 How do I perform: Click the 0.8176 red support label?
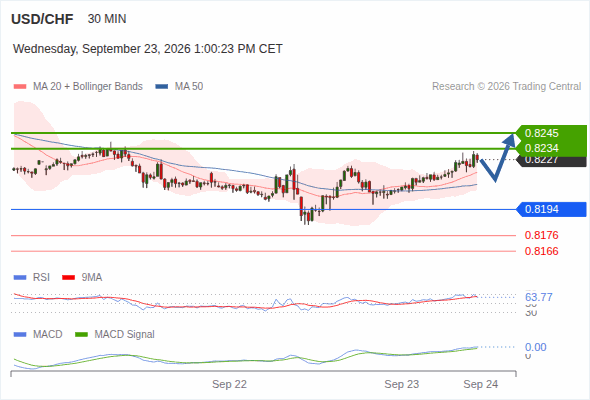541,236
